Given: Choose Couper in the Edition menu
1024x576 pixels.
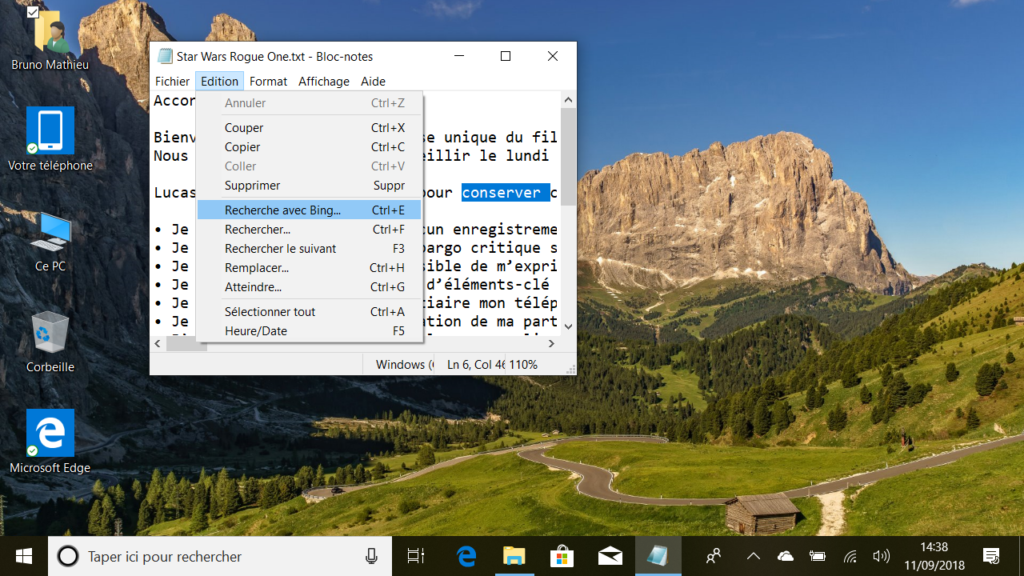Looking at the screenshot, I should [310, 128].
